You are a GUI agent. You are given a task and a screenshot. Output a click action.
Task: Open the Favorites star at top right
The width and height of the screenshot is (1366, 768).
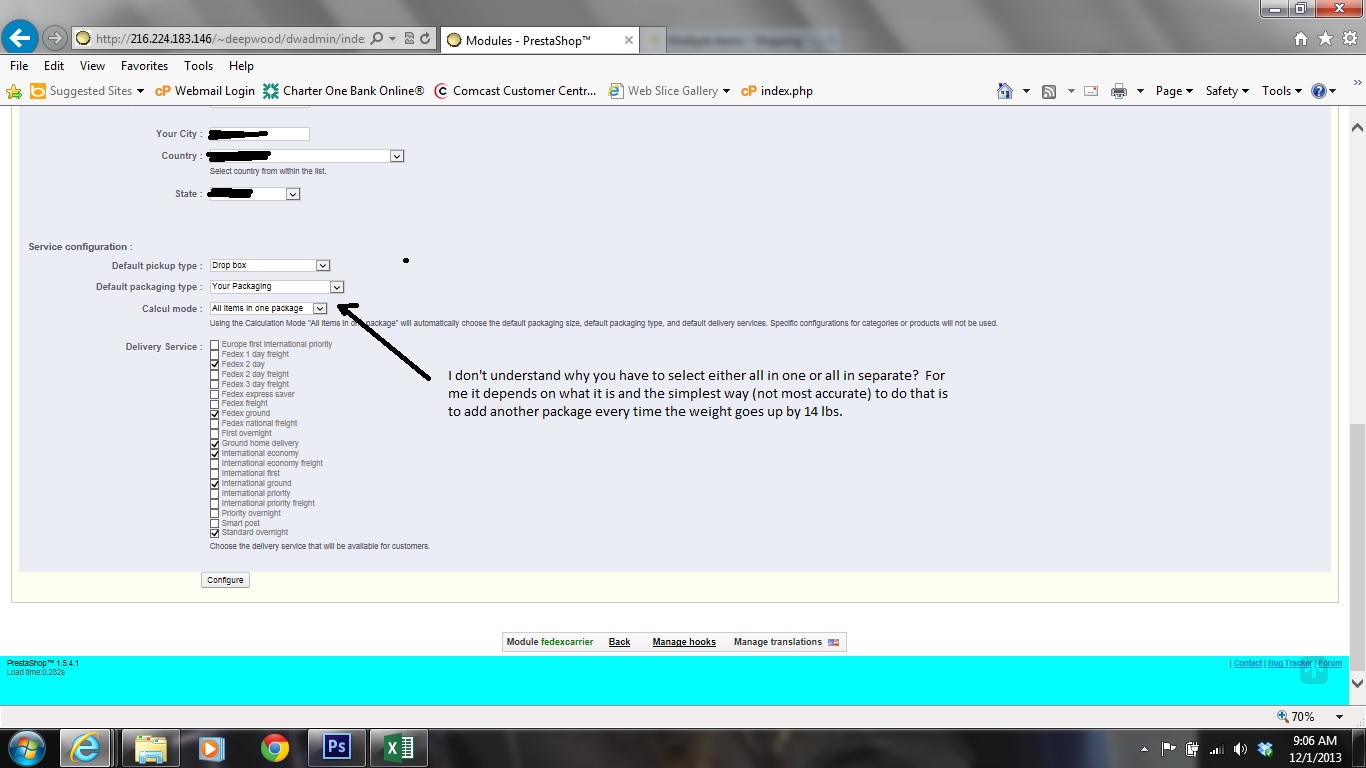(x=1325, y=39)
